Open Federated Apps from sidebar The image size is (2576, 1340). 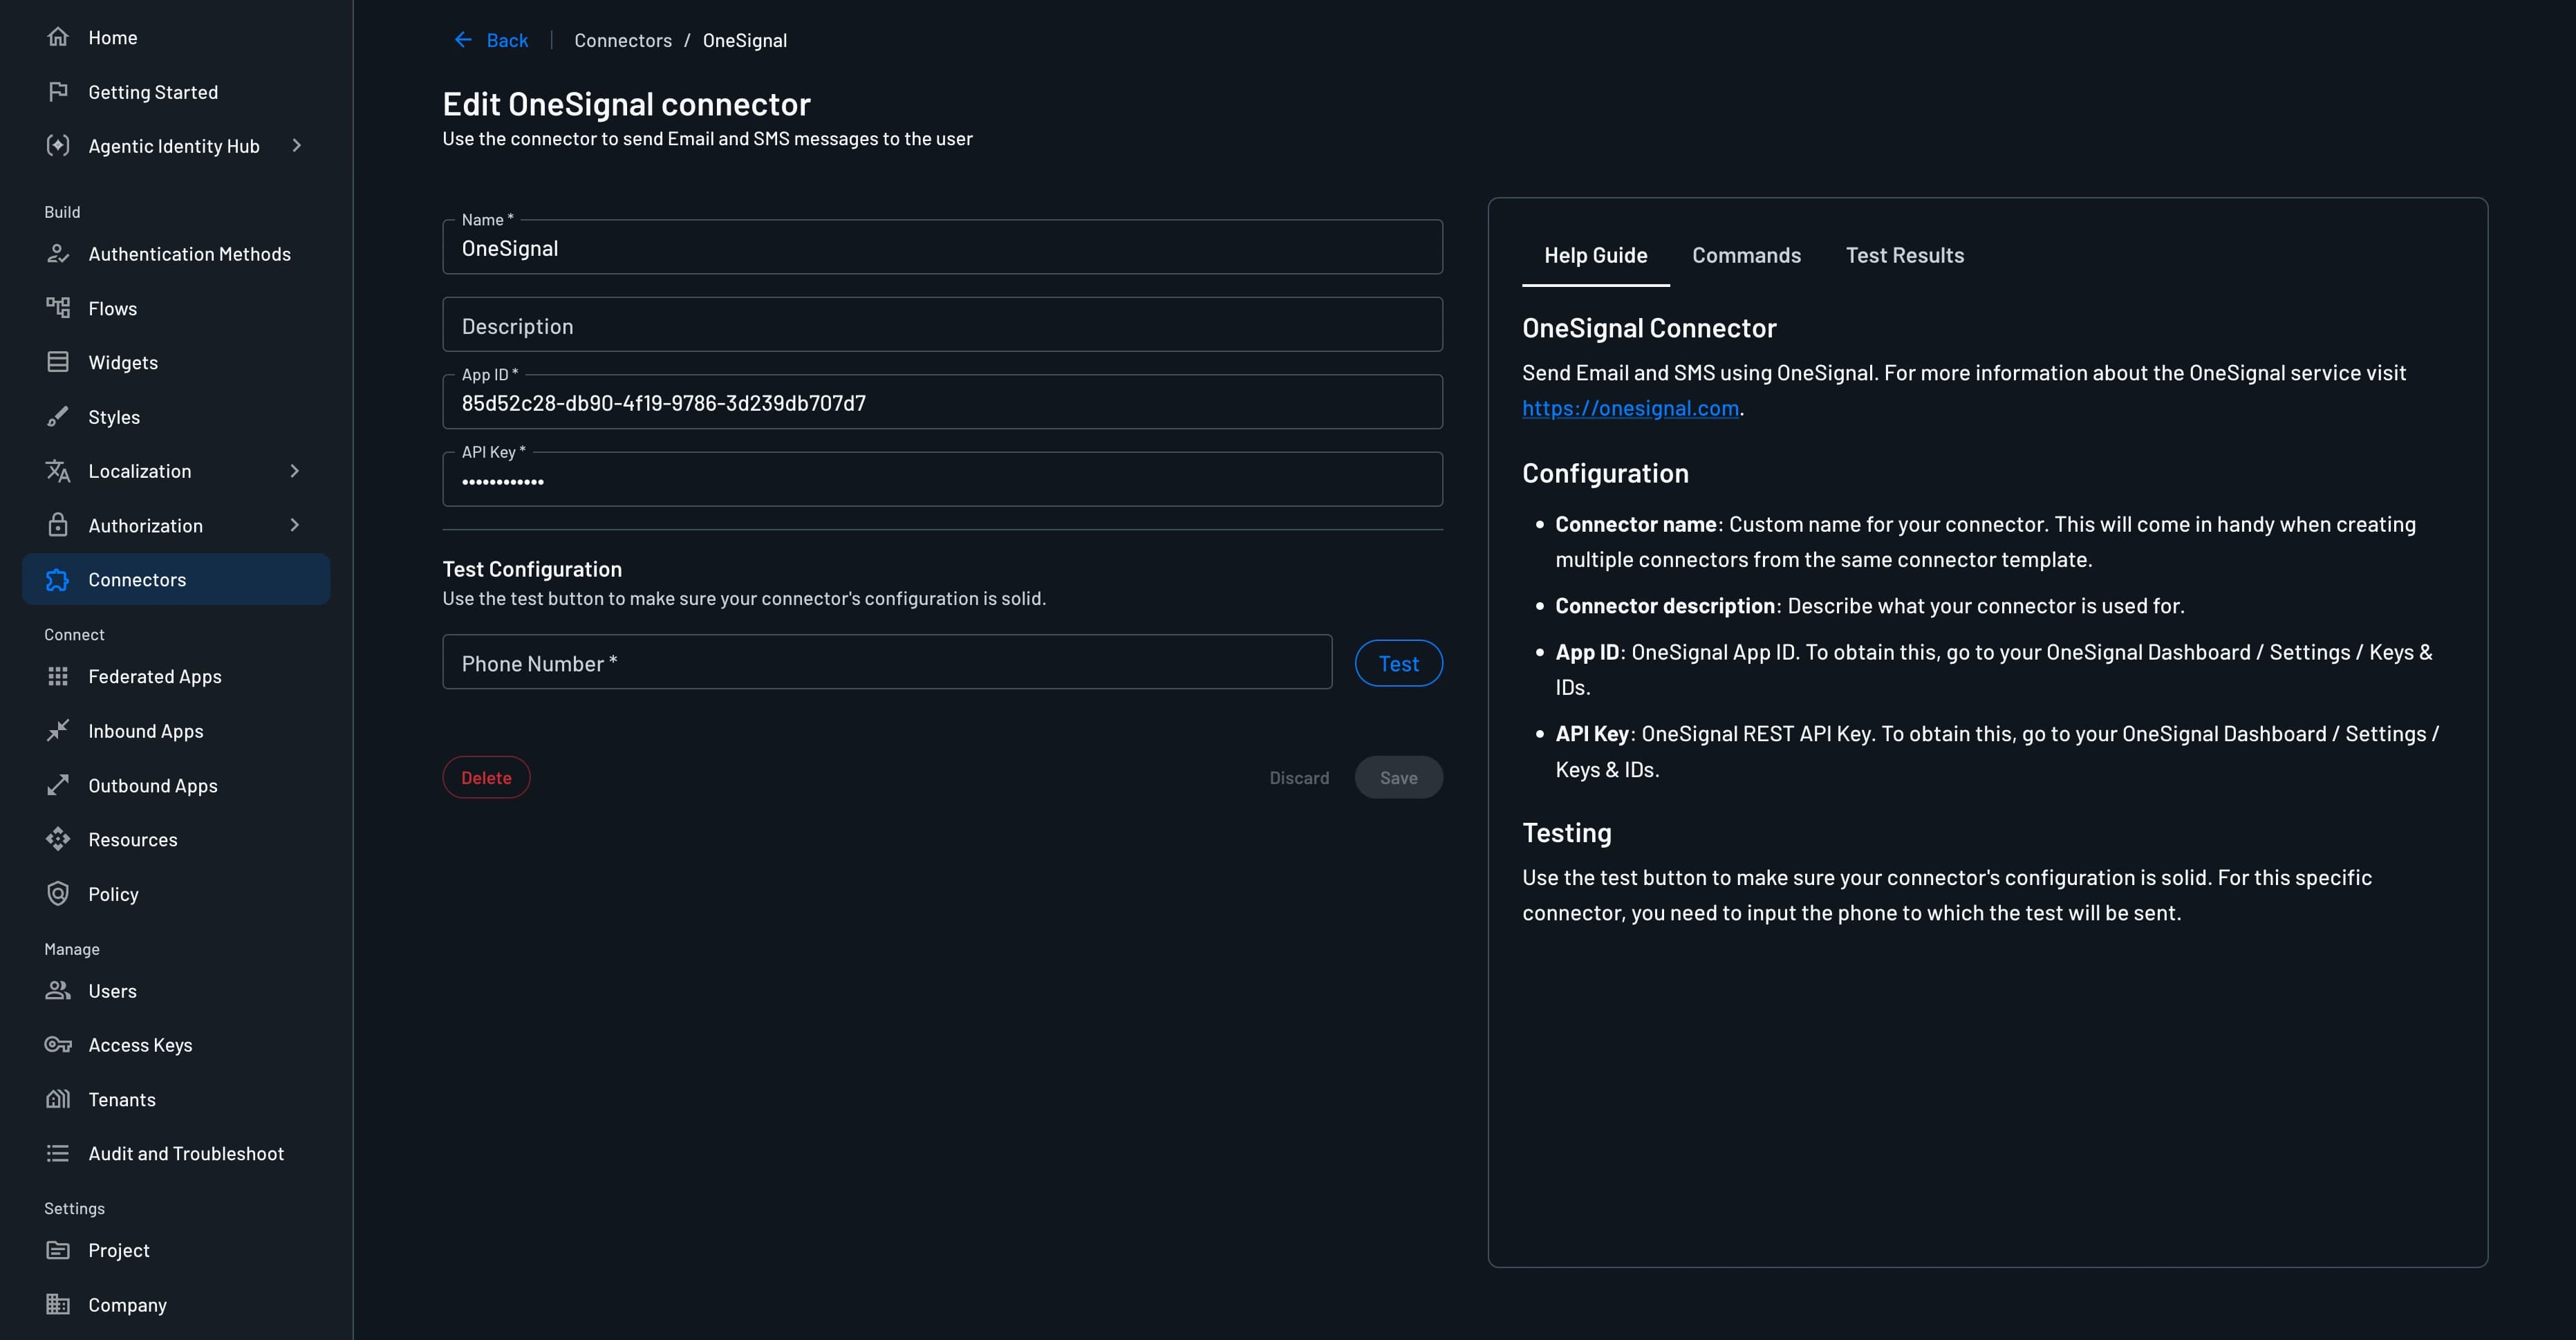pyautogui.click(x=176, y=677)
